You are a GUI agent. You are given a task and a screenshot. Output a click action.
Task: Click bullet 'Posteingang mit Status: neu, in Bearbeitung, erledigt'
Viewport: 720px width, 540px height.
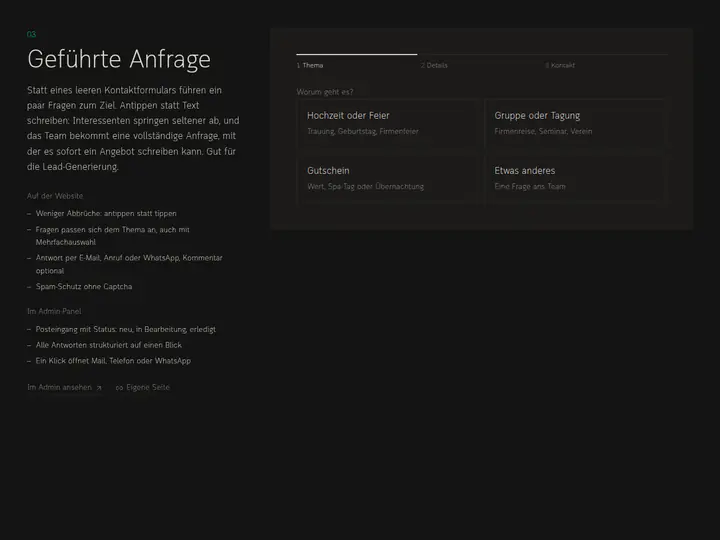tap(126, 329)
